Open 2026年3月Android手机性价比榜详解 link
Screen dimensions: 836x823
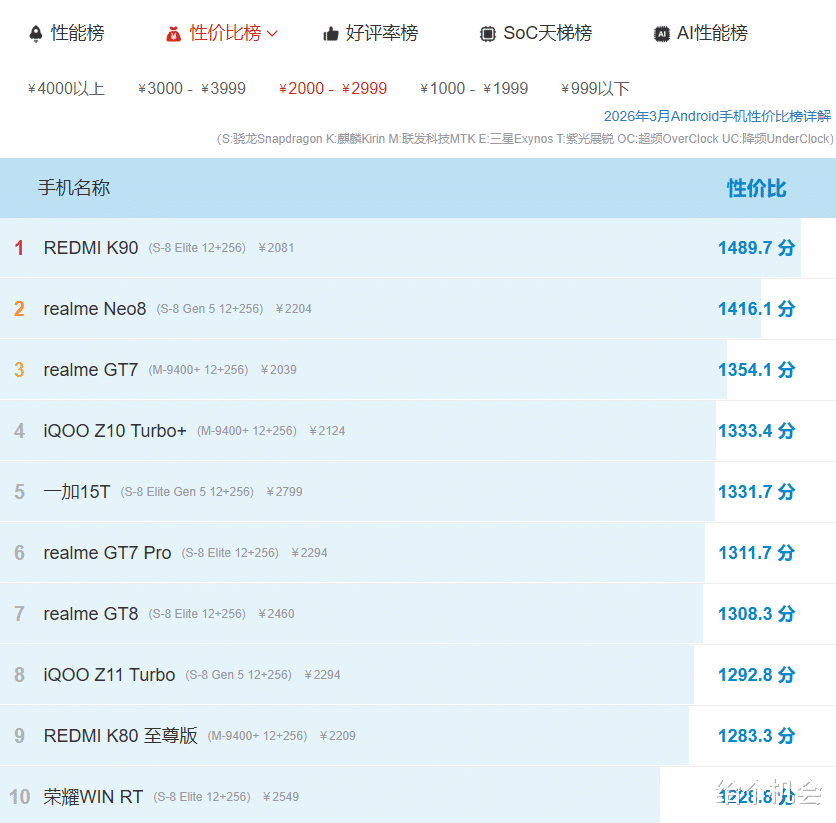[717, 116]
